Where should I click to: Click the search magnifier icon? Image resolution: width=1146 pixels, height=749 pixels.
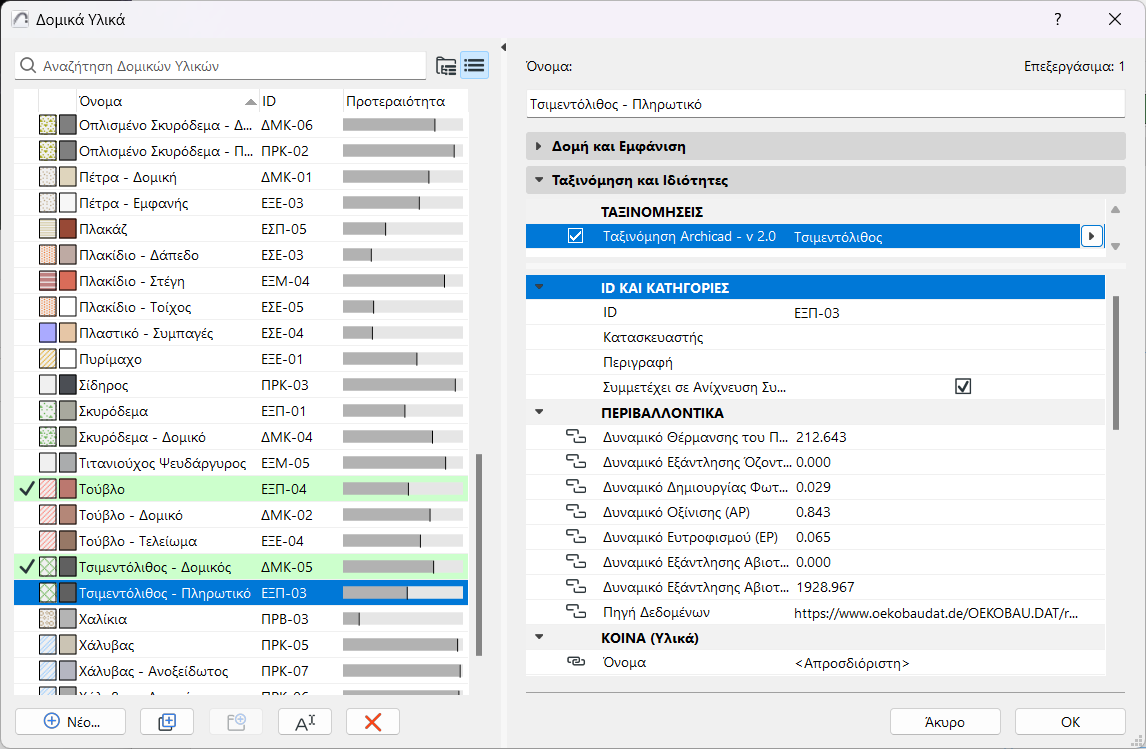coord(28,66)
